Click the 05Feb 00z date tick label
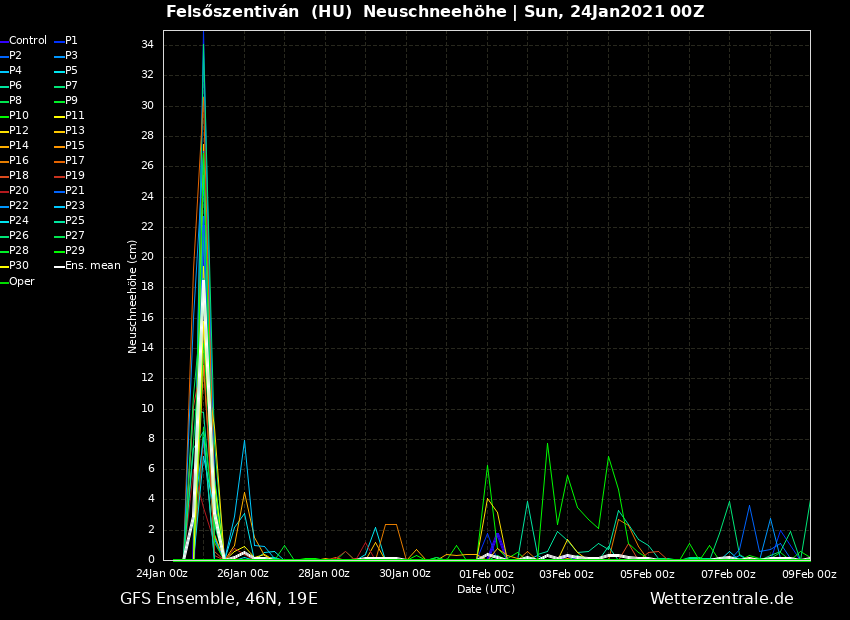Image resolution: width=850 pixels, height=620 pixels. click(x=647, y=574)
